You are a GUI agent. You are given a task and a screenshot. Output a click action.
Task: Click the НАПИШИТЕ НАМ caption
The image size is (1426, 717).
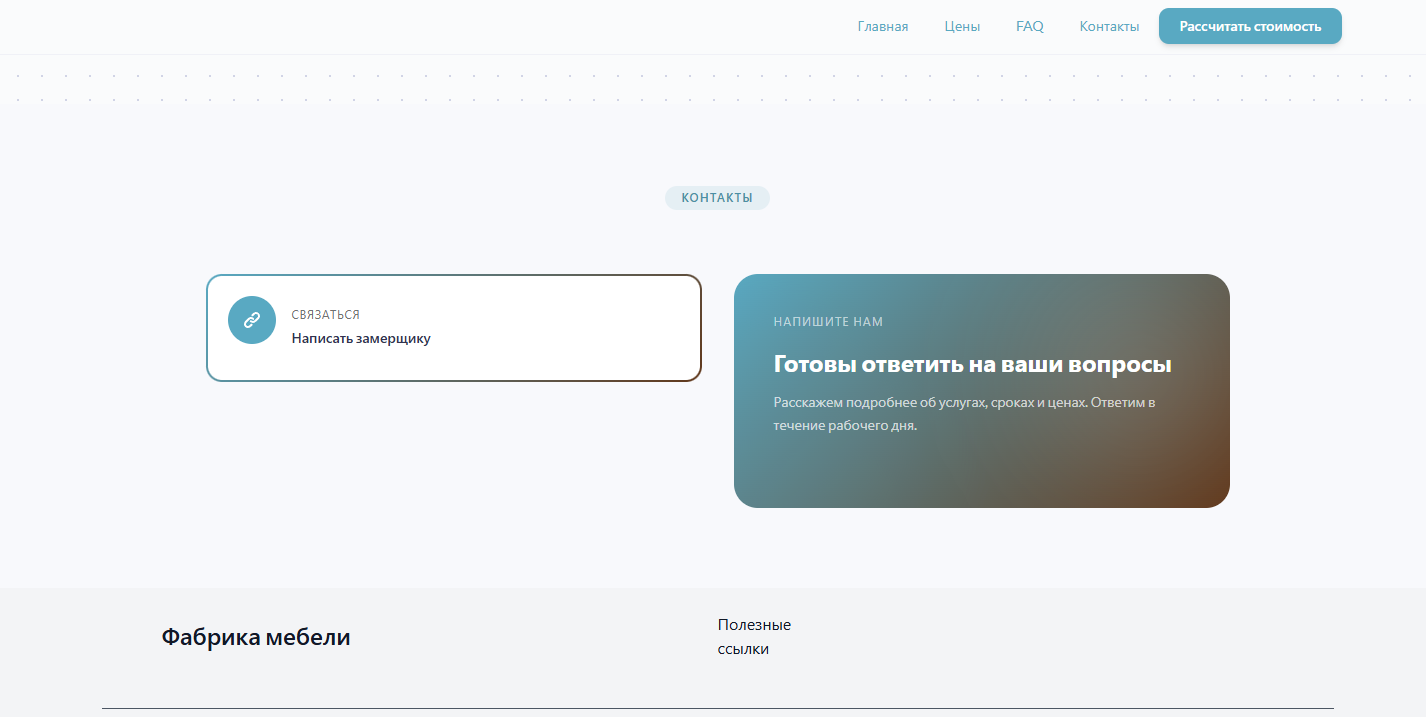[x=828, y=322]
